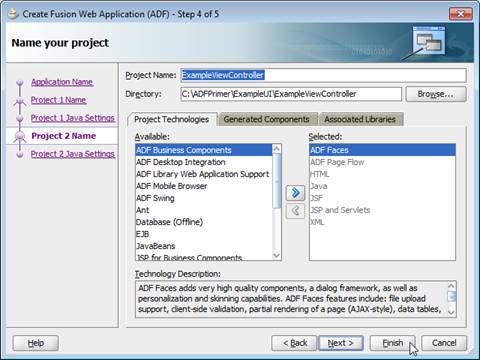Select JSP and Servlets in Selected list
The width and height of the screenshot is (480, 360).
(x=382, y=210)
